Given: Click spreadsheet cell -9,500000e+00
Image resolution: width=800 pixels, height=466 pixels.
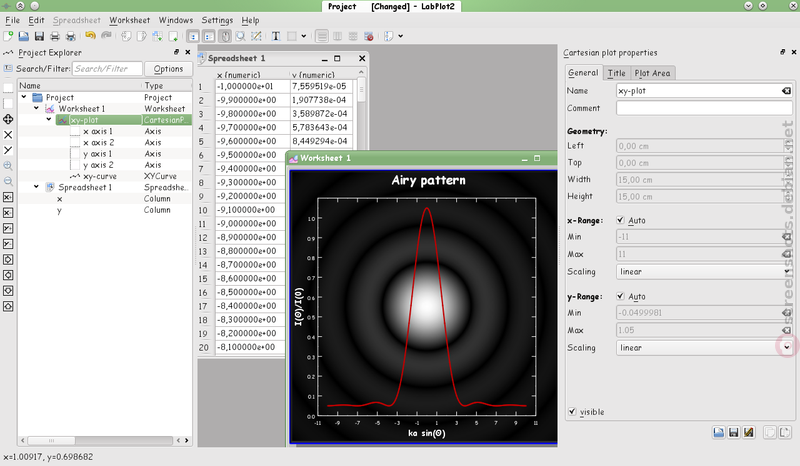Looking at the screenshot, I should pos(246,155).
